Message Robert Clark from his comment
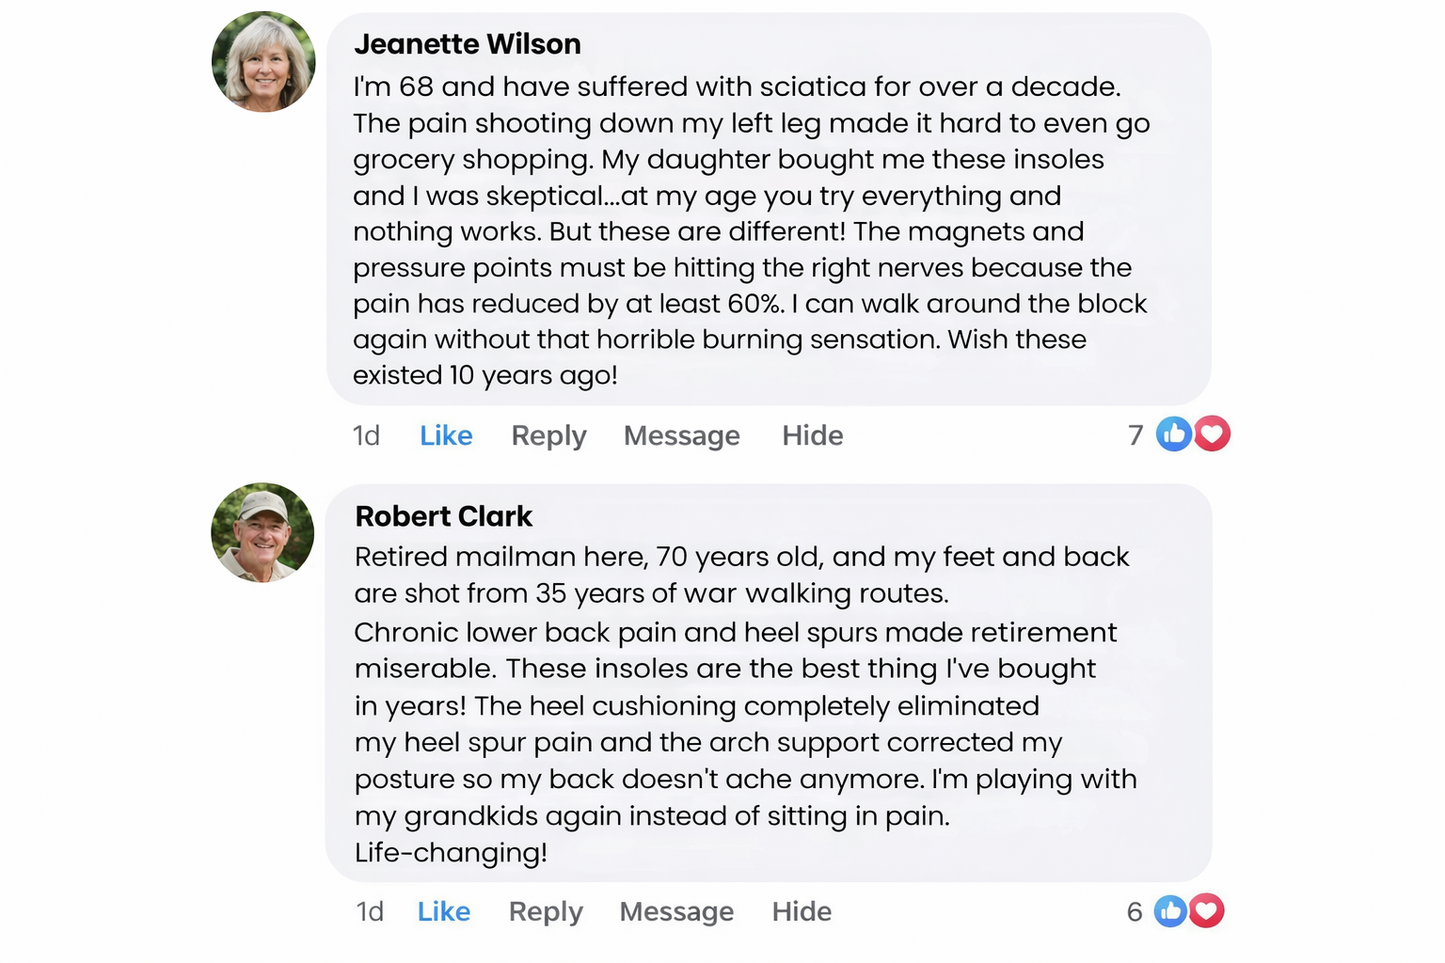The height and width of the screenshot is (963, 1445). pos(676,912)
